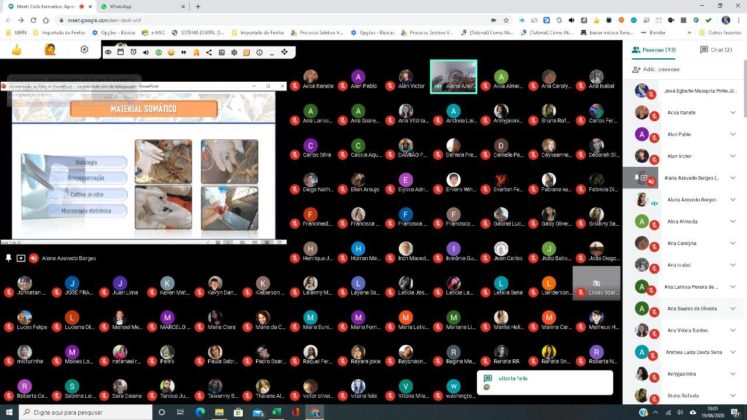This screenshot has width=747, height=420.
Task: Open the Outros favoritos bookmarks folder
Action: tap(720, 32)
